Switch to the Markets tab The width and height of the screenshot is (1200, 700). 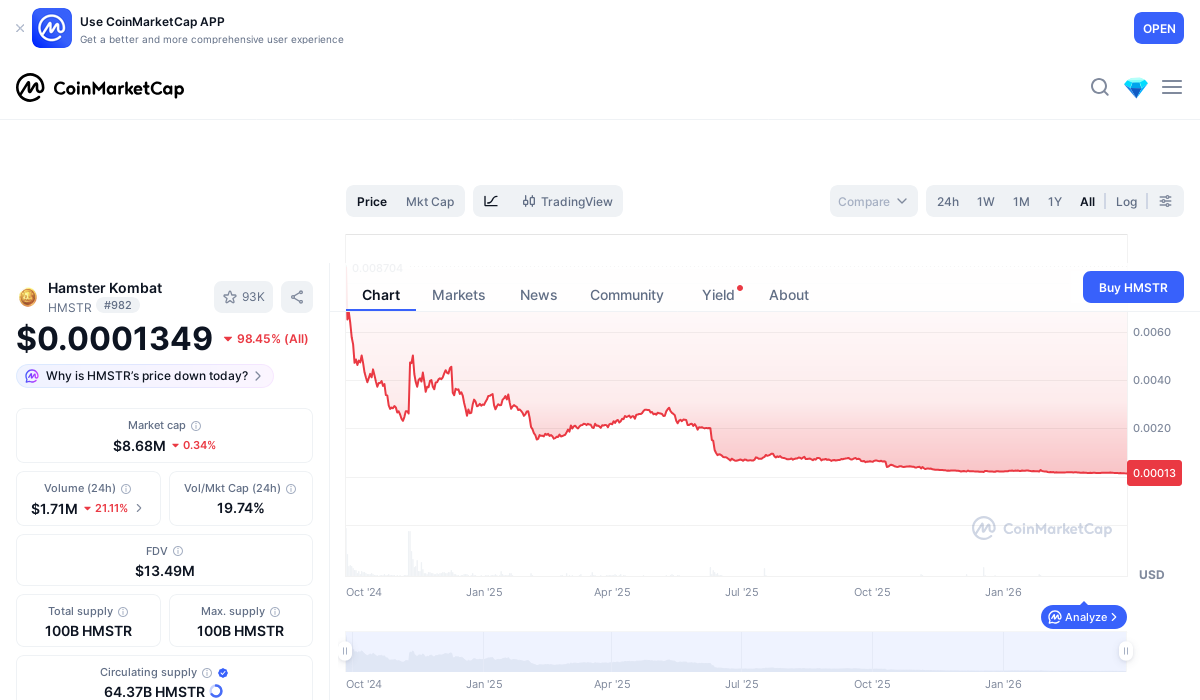point(458,295)
